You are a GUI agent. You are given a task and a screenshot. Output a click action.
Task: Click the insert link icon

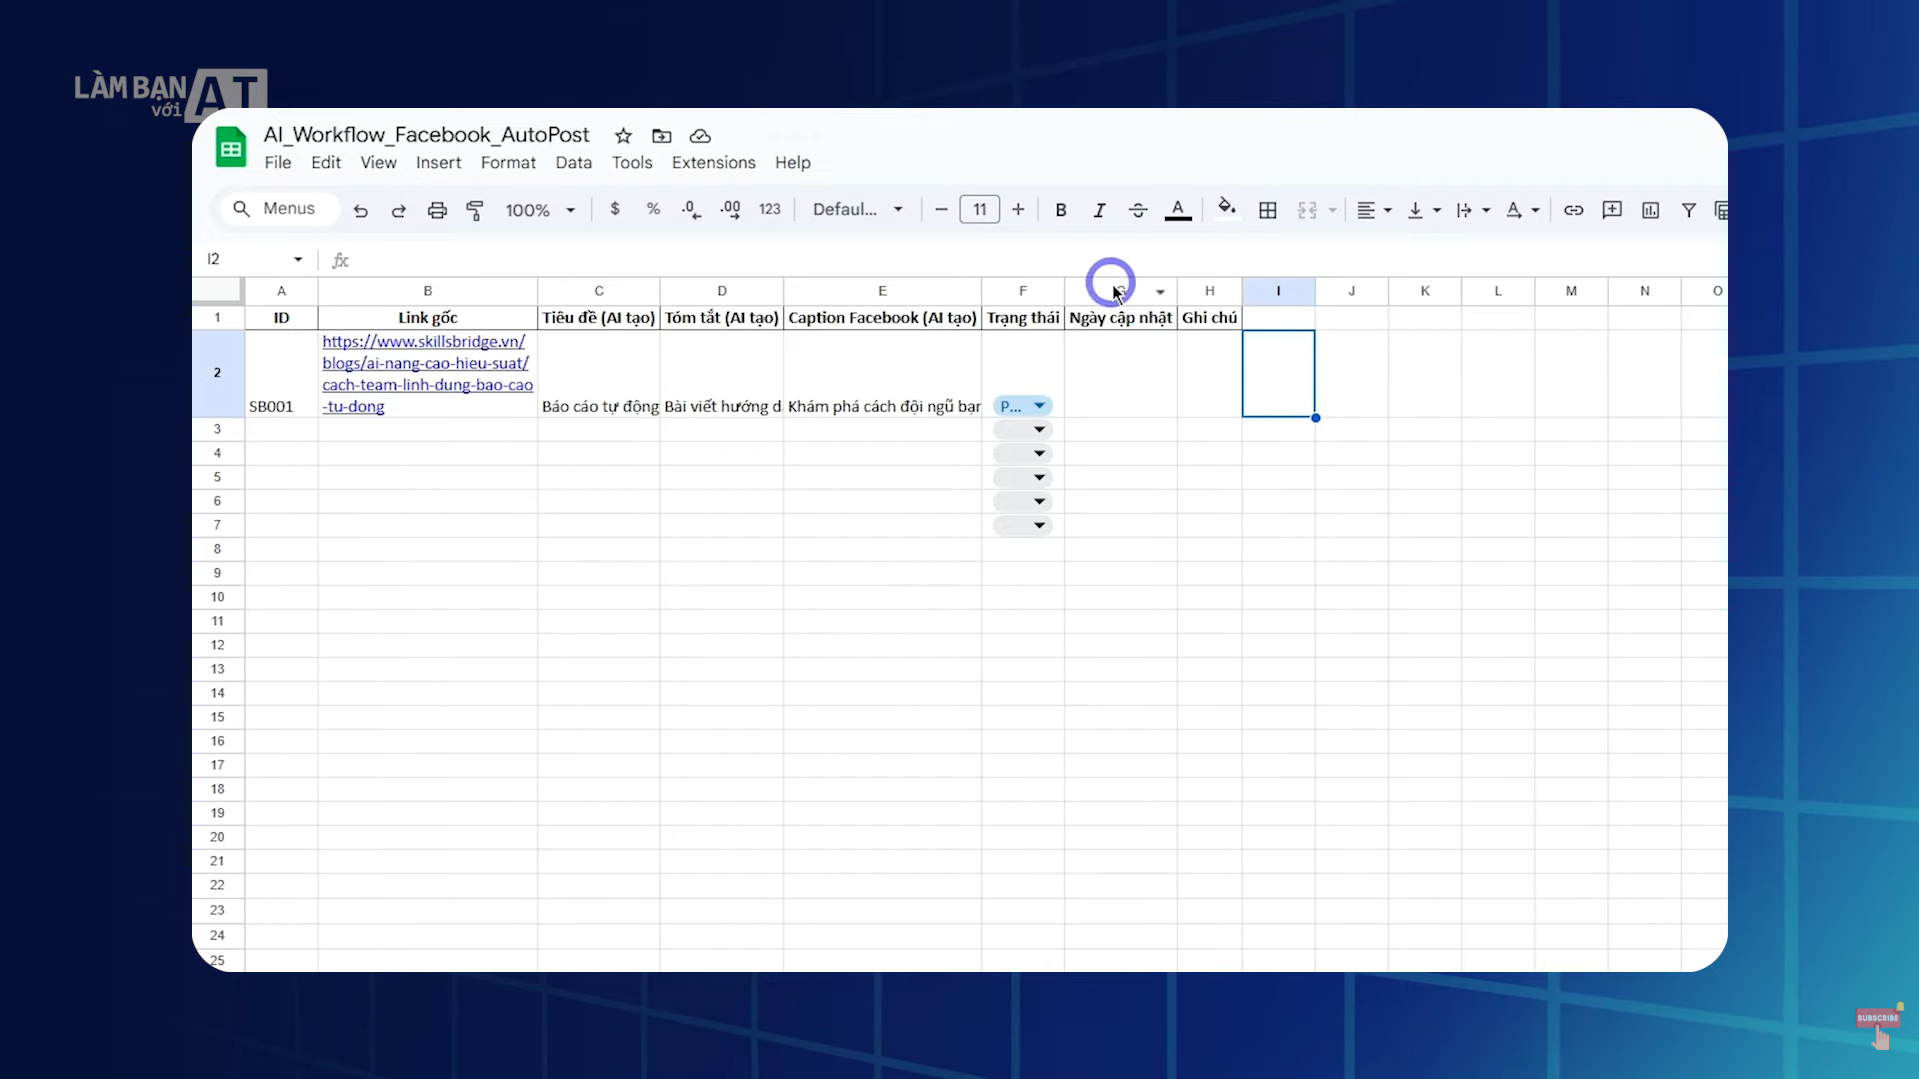1573,210
